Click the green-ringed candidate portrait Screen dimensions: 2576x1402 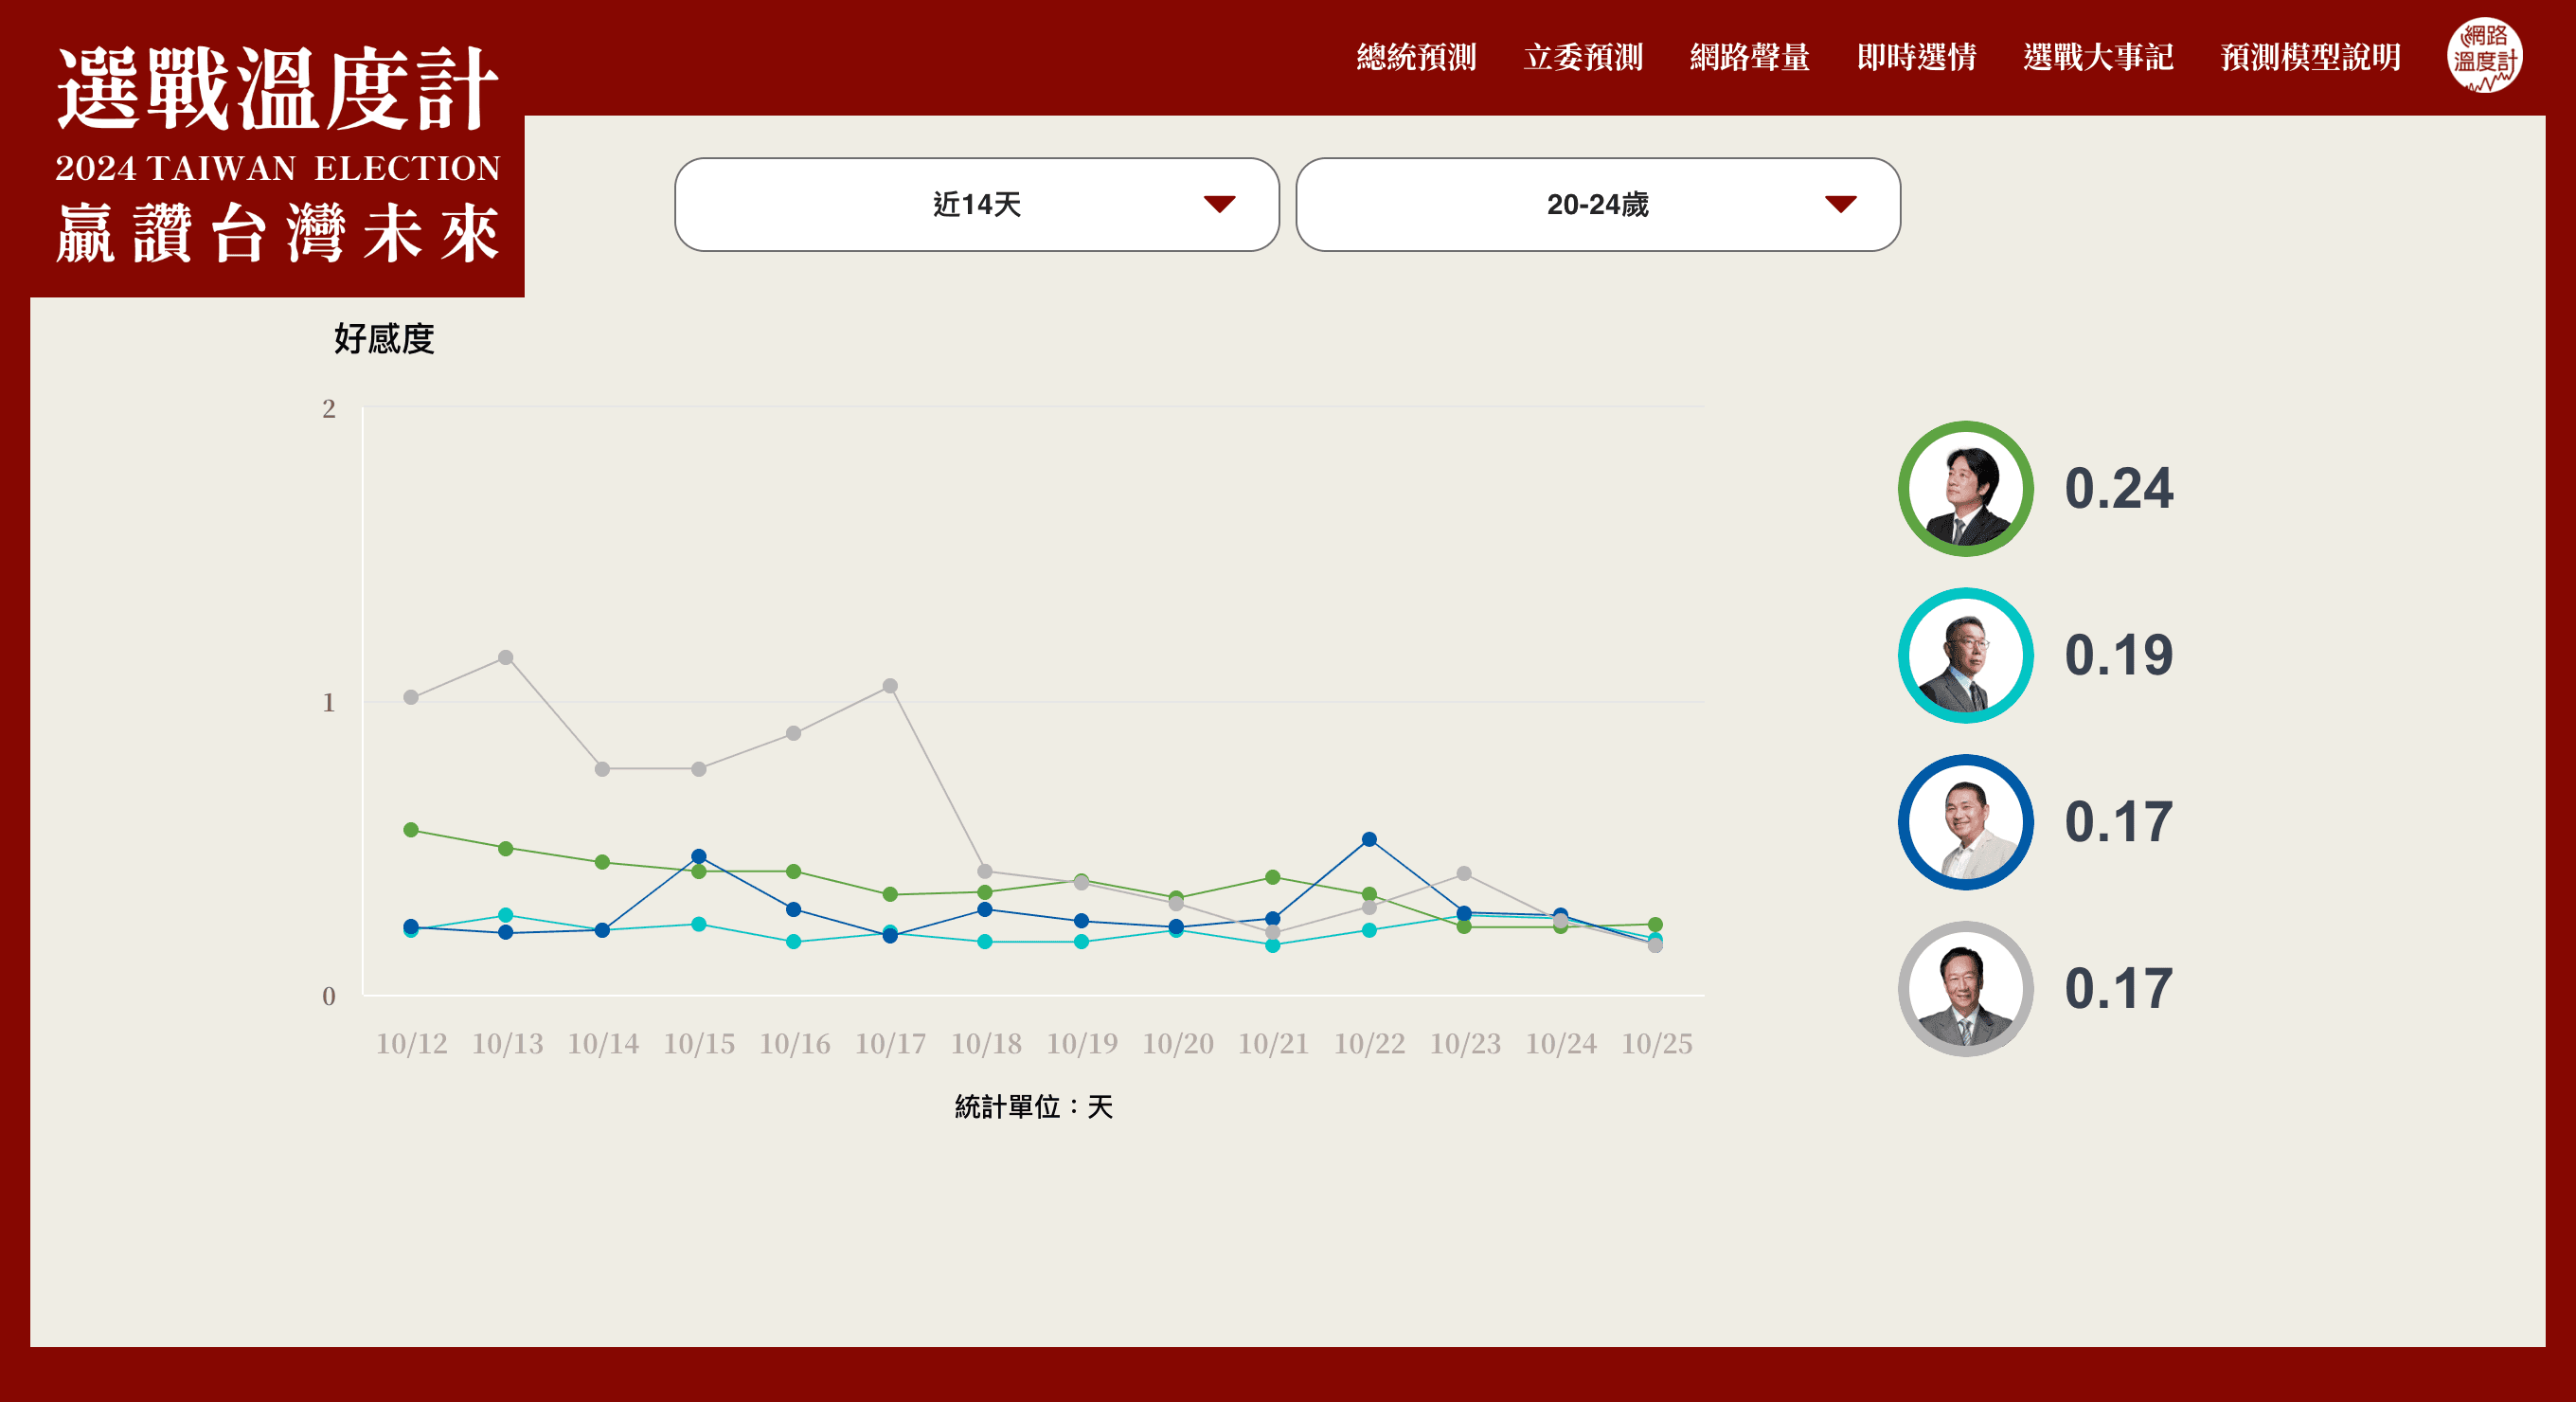click(1965, 489)
